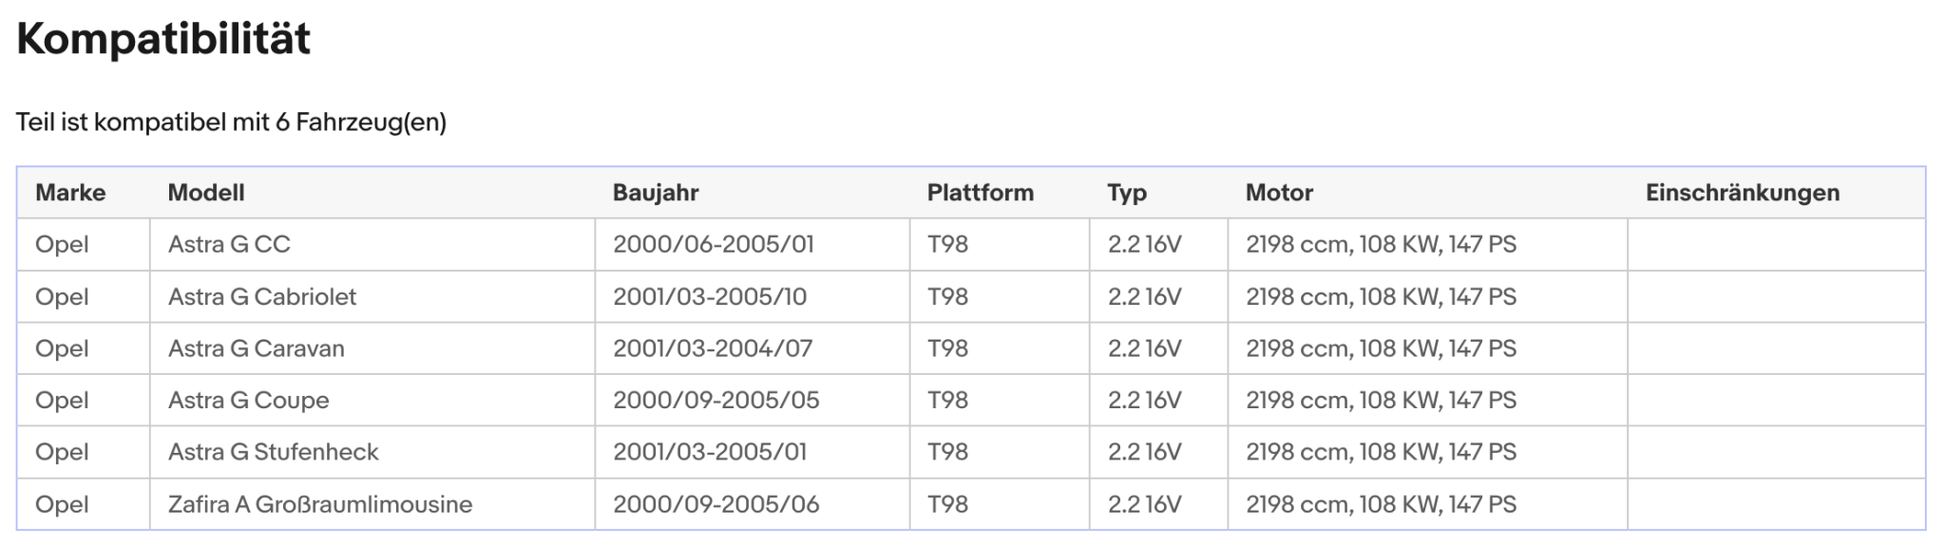Viewport: 1946px width, 544px height.
Task: Select the Astra G CC model cell
Action: point(229,245)
